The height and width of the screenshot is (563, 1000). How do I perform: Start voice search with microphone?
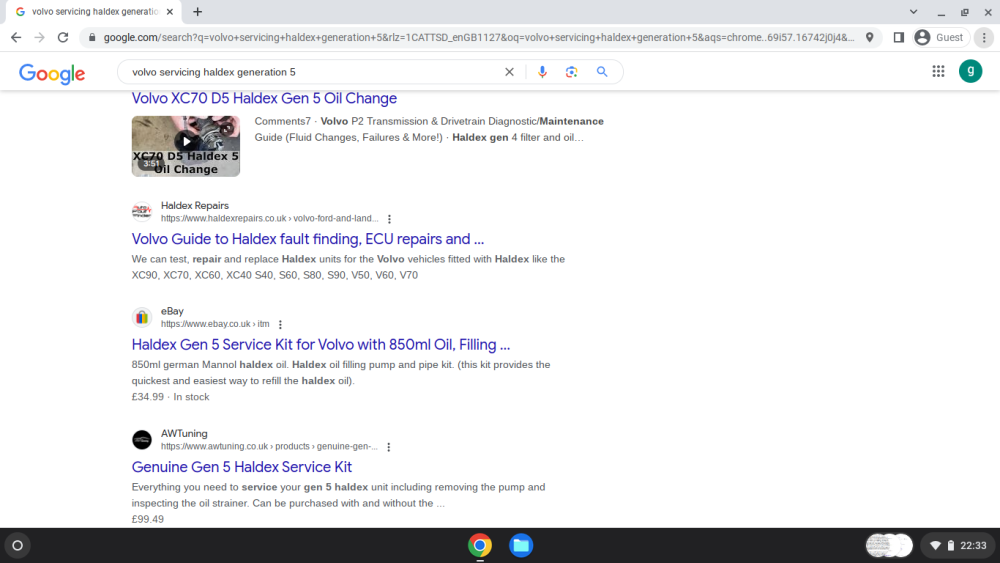[x=542, y=72]
